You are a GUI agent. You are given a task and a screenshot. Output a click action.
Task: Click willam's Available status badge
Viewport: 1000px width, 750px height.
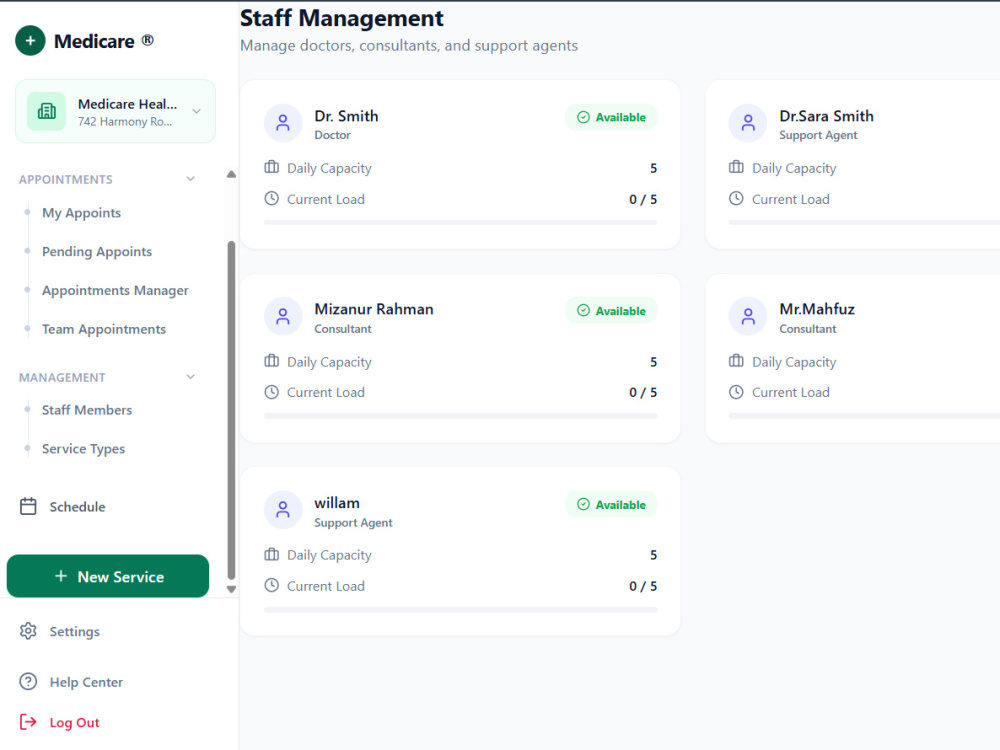[611, 504]
